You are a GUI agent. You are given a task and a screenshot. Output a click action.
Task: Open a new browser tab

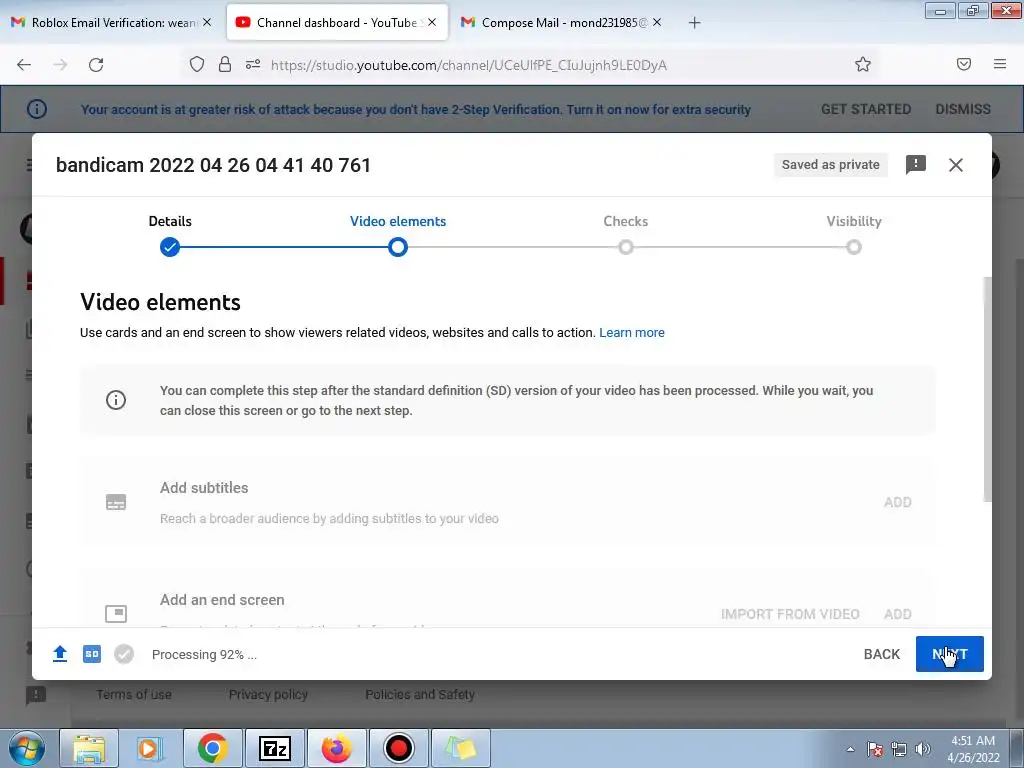click(694, 23)
